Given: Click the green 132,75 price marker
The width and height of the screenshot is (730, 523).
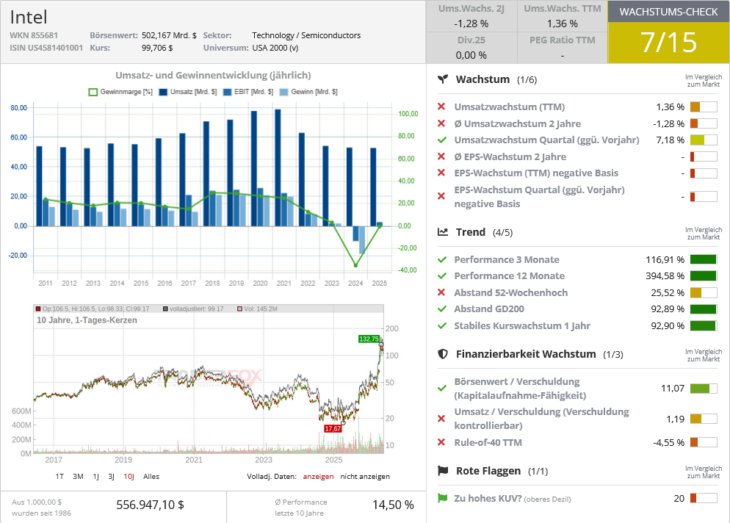Looking at the screenshot, I should (369, 339).
